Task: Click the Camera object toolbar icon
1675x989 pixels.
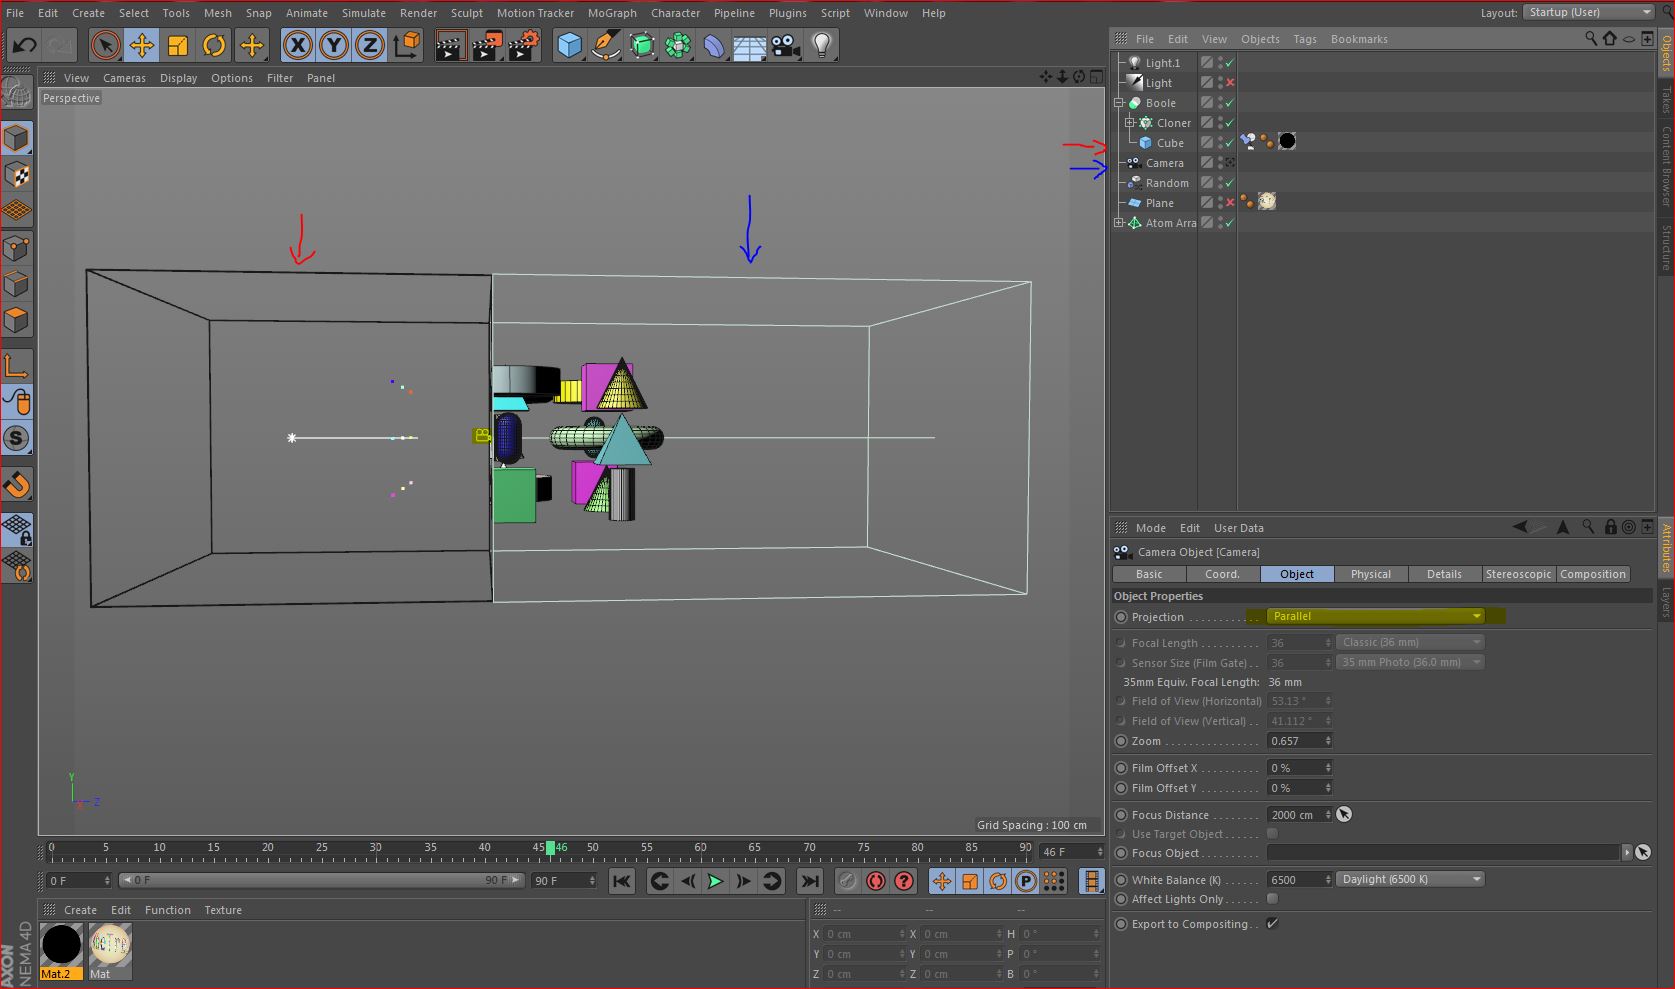Action: pyautogui.click(x=785, y=45)
